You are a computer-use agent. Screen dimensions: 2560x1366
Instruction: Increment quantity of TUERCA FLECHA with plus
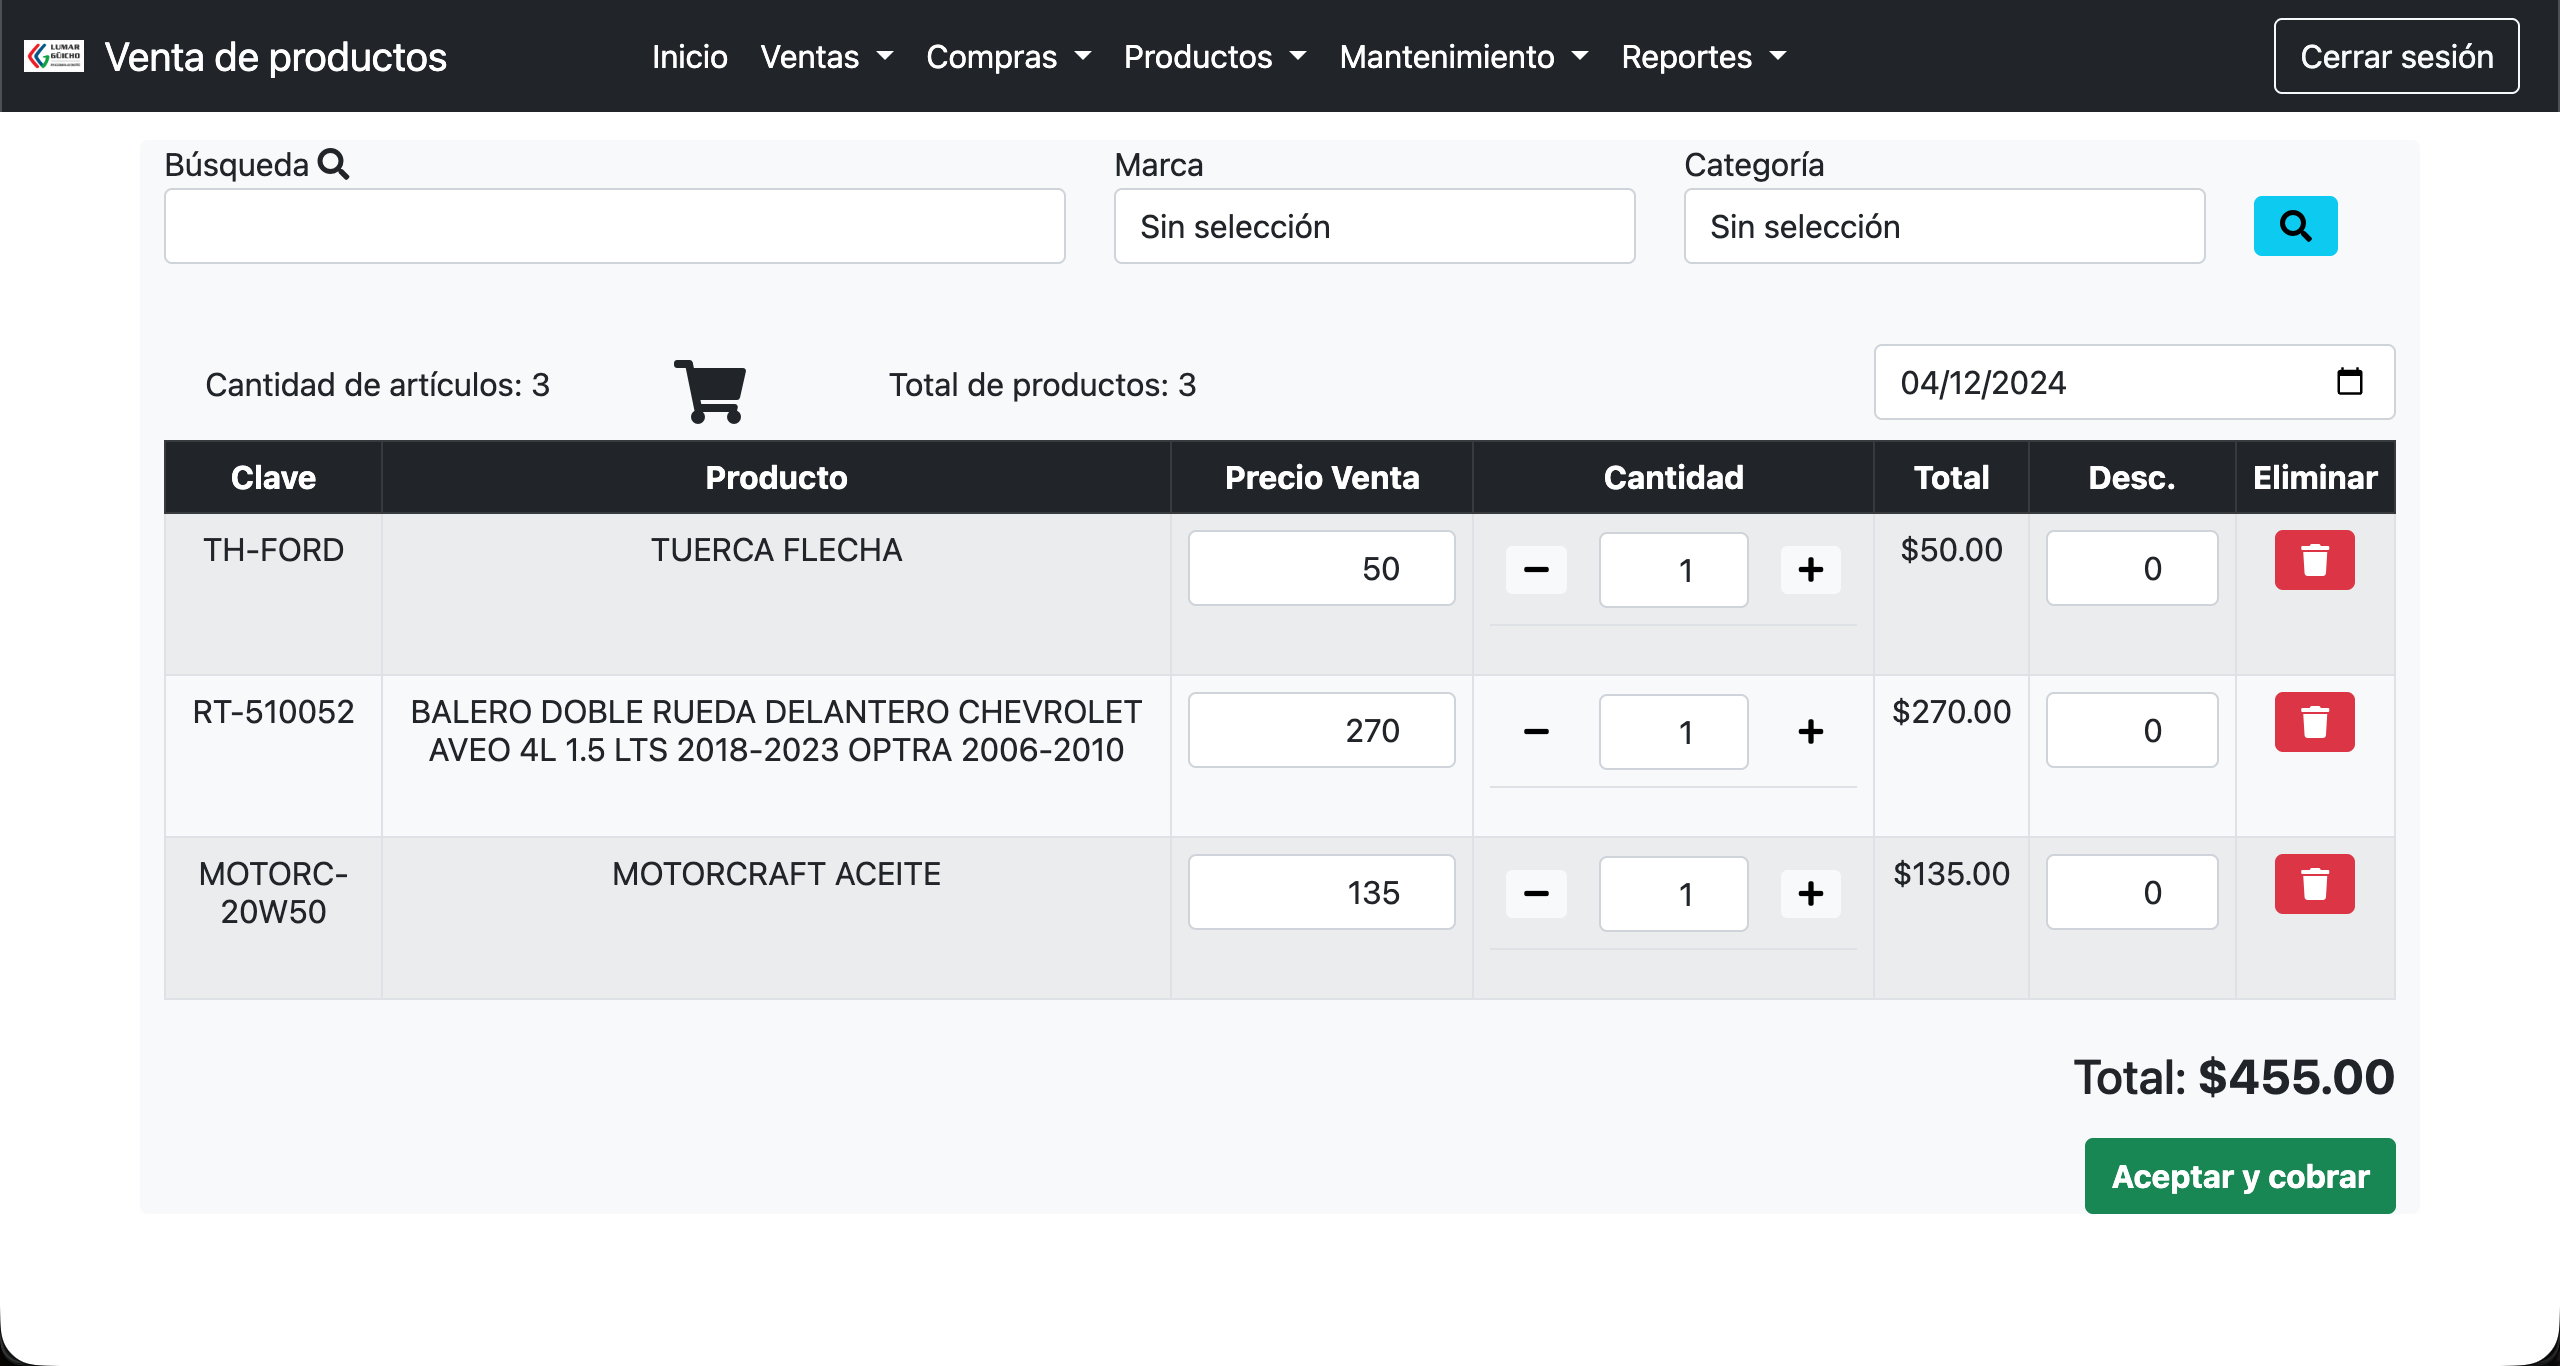(x=1812, y=569)
